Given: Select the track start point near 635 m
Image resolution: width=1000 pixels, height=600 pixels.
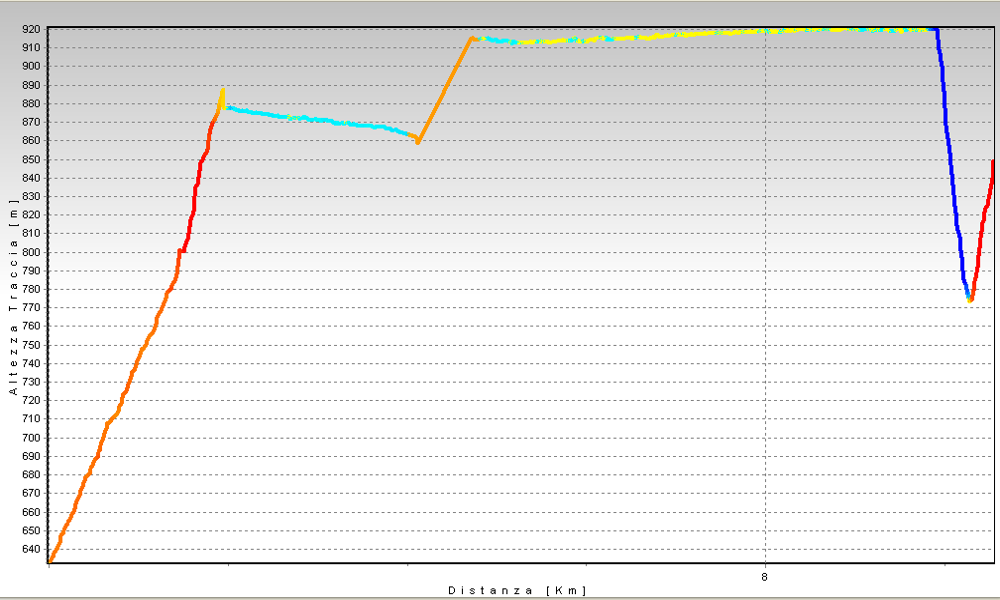Looking at the screenshot, I should tap(50, 560).
